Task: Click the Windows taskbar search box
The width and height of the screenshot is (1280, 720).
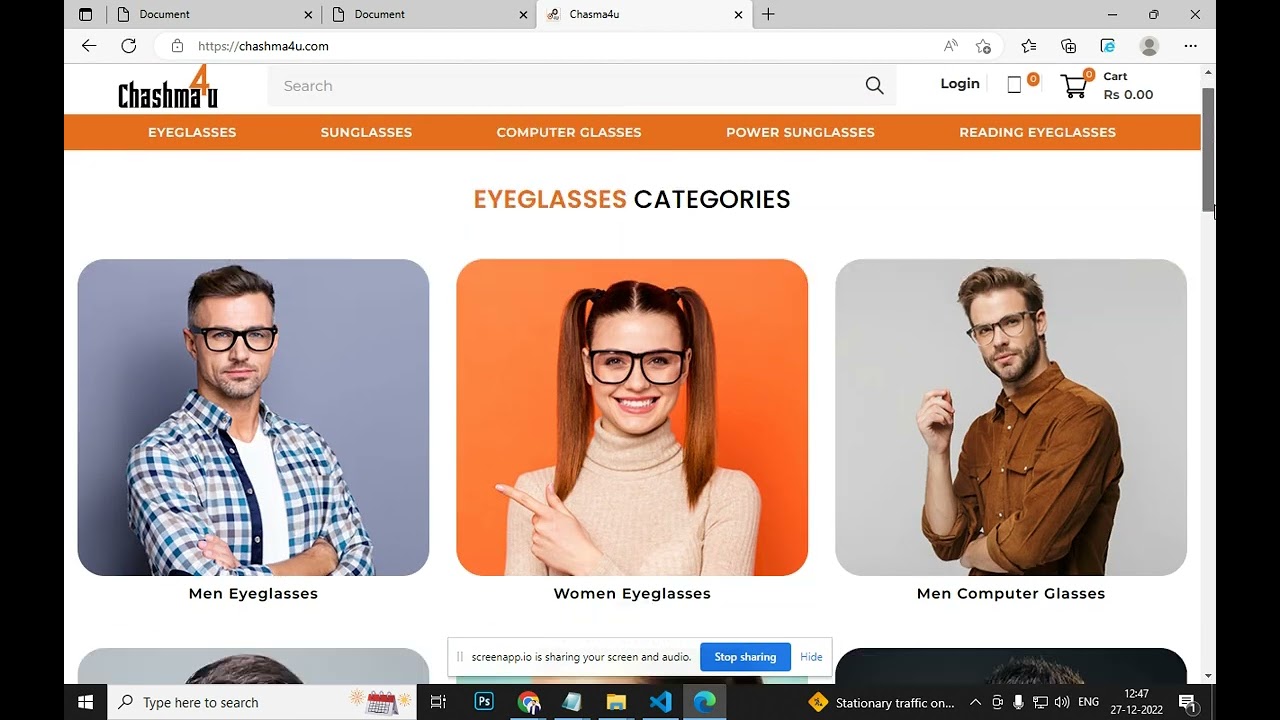Action: pyautogui.click(x=261, y=702)
